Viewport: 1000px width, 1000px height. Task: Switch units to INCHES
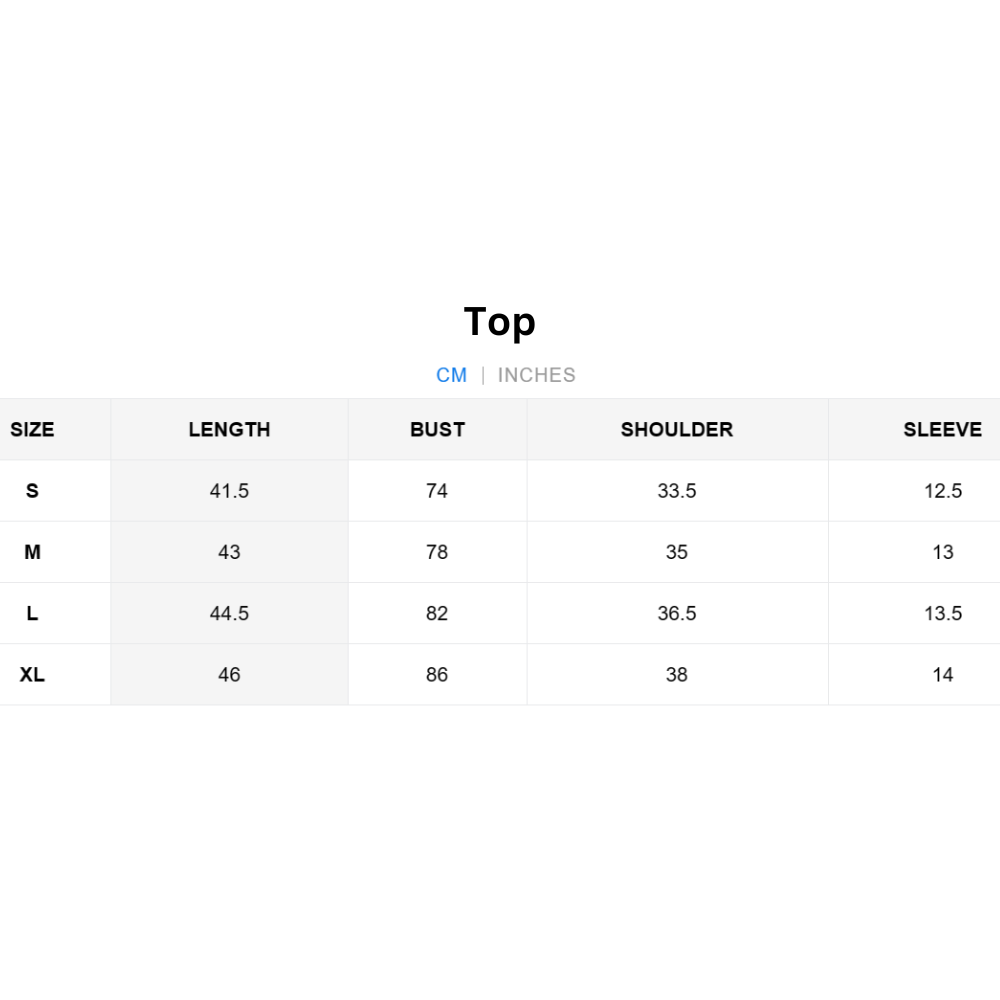(x=536, y=375)
